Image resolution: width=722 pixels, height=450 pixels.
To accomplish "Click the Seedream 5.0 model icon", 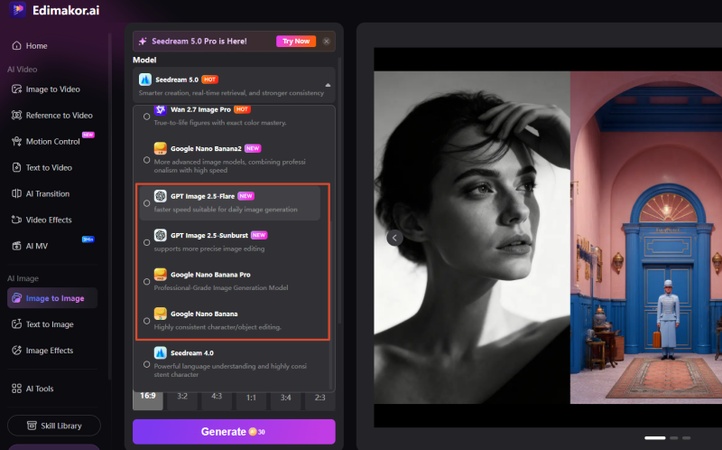I will click(146, 80).
